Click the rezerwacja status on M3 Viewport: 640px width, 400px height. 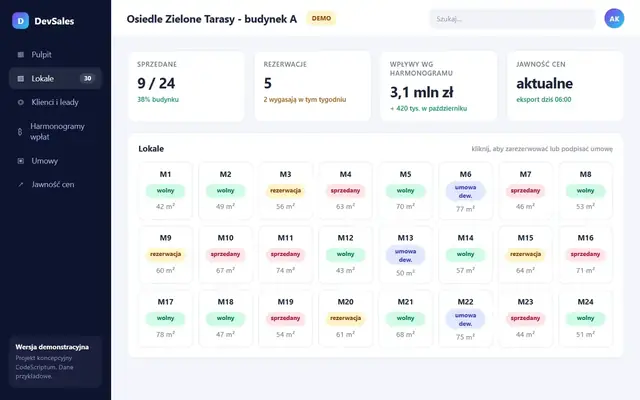285,191
